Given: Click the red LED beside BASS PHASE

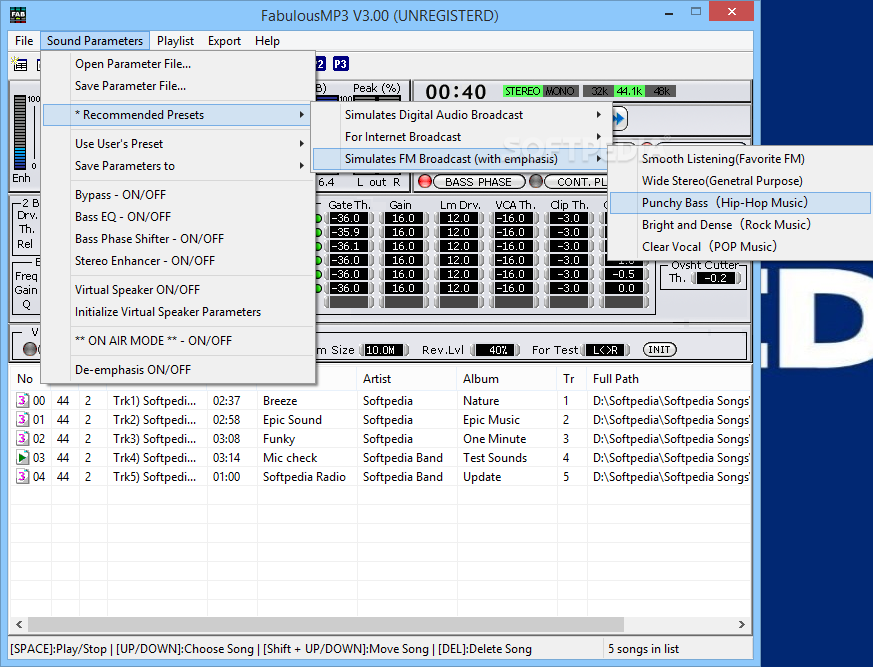Looking at the screenshot, I should tap(425, 182).
